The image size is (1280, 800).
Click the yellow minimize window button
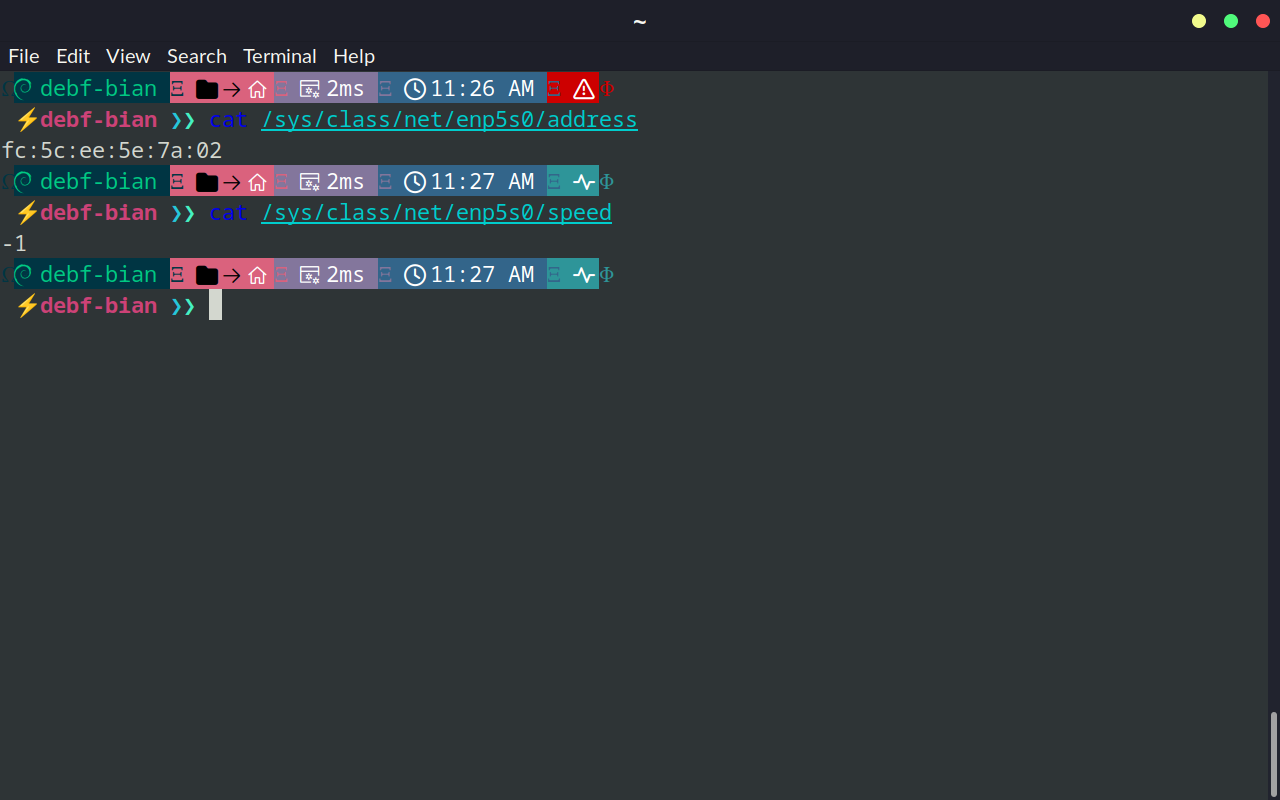coord(1199,21)
